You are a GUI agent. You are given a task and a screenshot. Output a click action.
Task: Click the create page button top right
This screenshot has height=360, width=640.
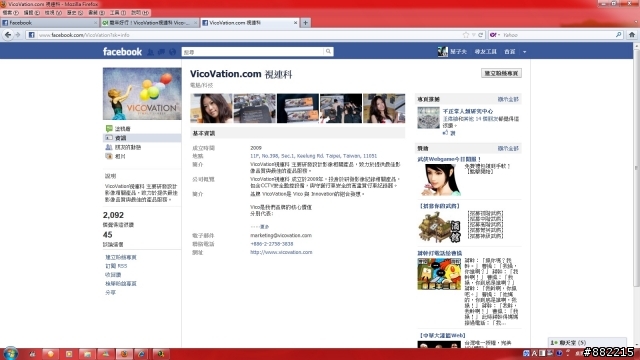(x=501, y=73)
